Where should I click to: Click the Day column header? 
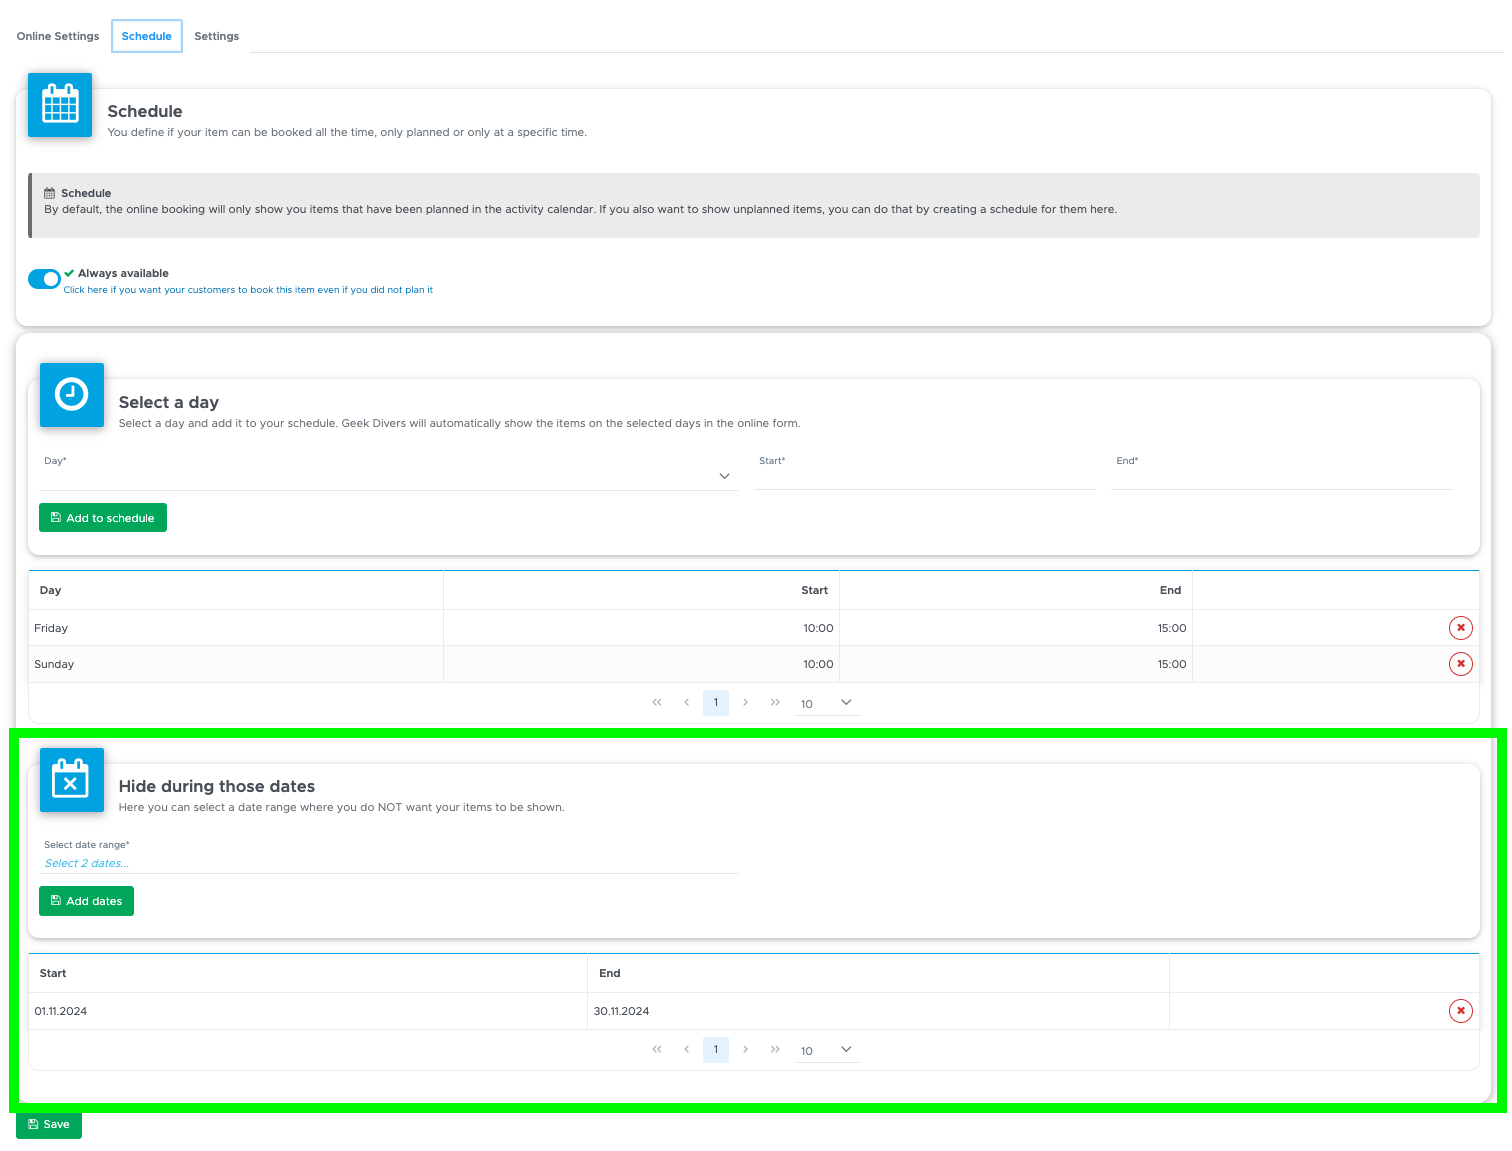click(236, 590)
